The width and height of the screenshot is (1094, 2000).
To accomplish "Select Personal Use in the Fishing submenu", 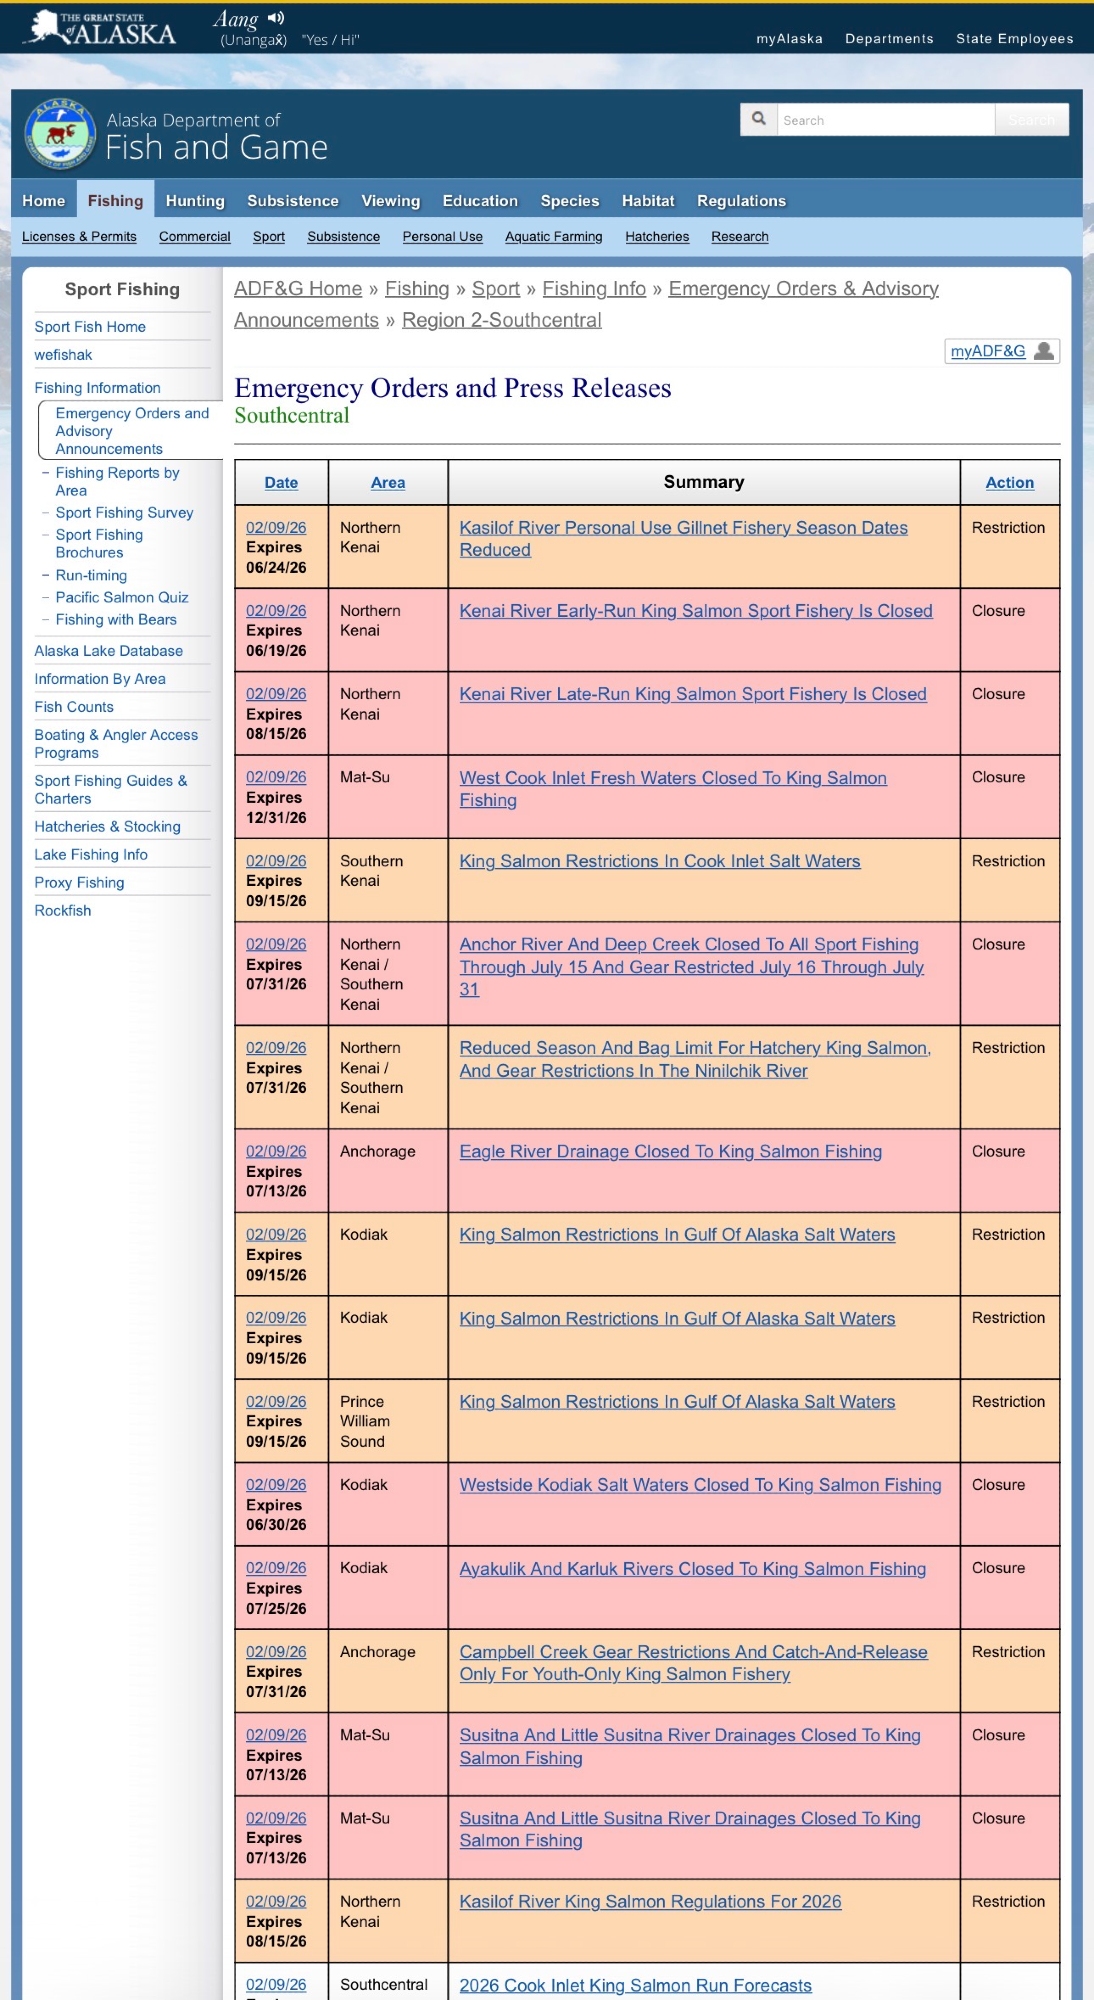I will tap(442, 237).
